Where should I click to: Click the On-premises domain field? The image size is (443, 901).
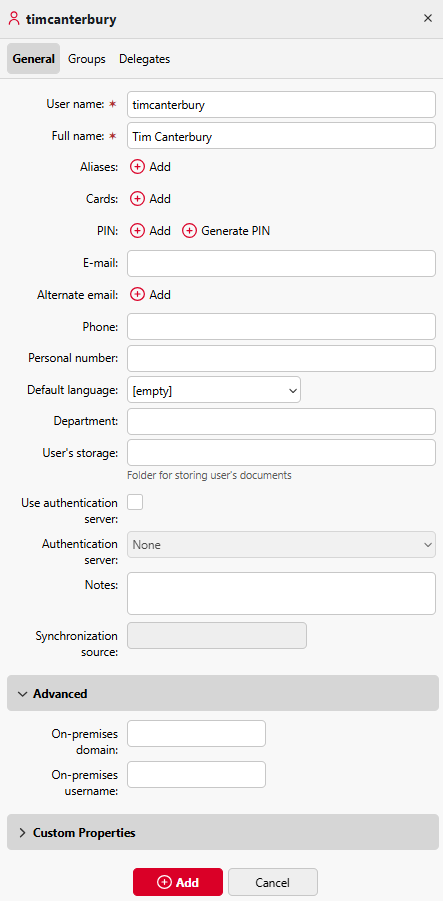197,734
